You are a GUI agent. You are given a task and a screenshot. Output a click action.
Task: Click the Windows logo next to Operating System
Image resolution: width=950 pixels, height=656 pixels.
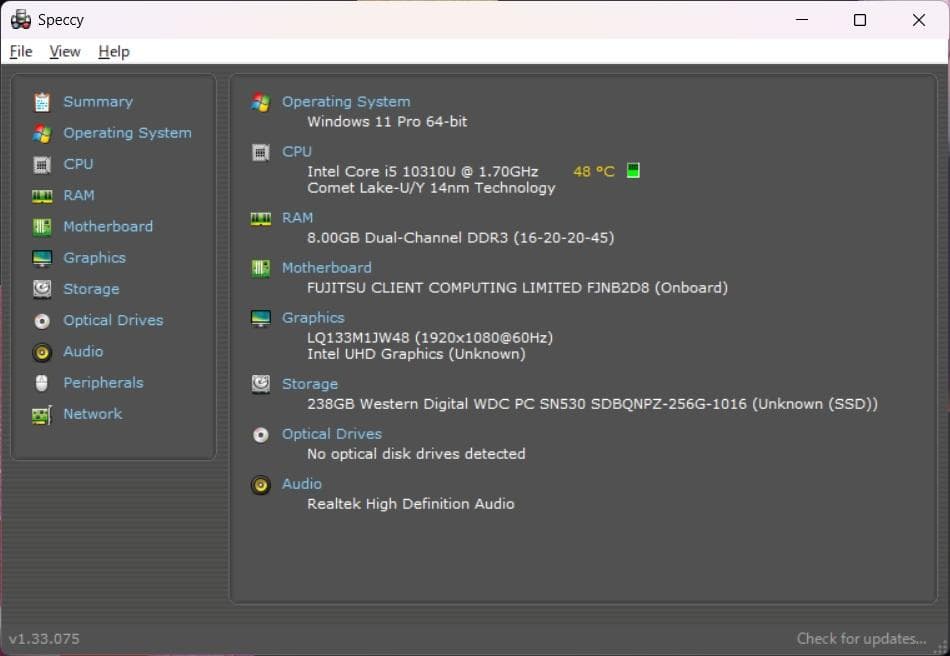259,101
